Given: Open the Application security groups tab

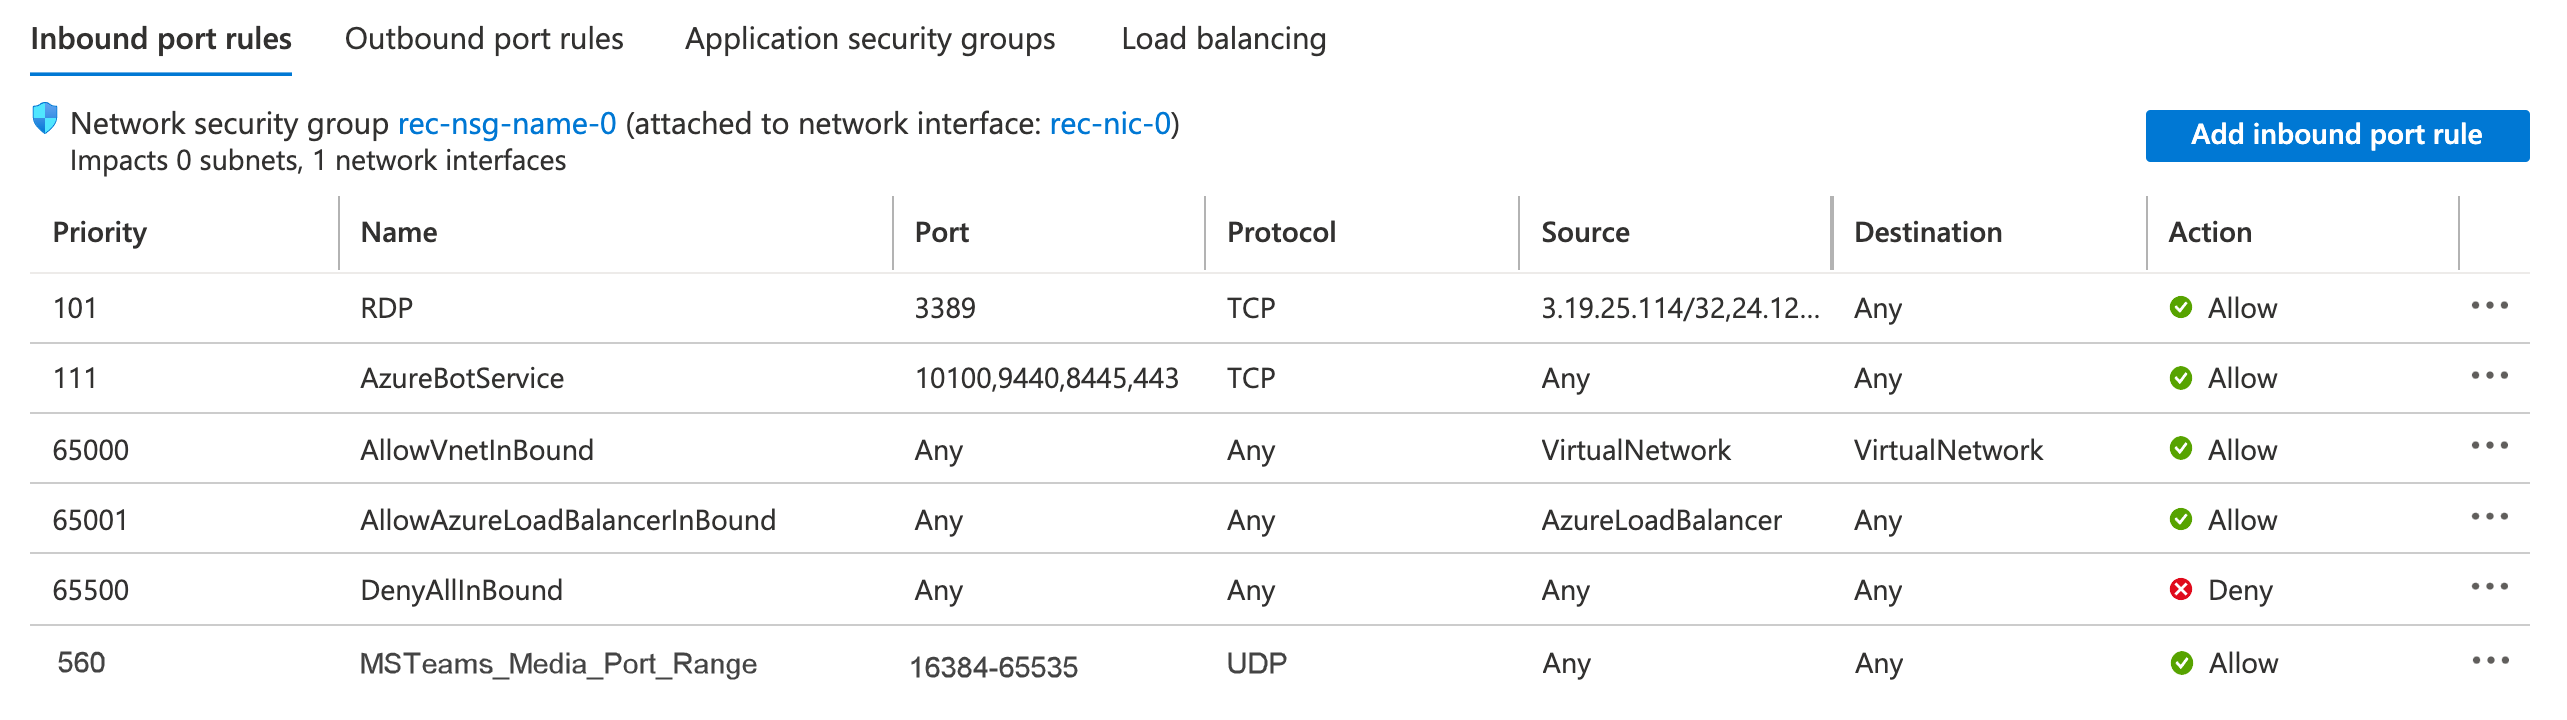Looking at the screenshot, I should pos(870,39).
